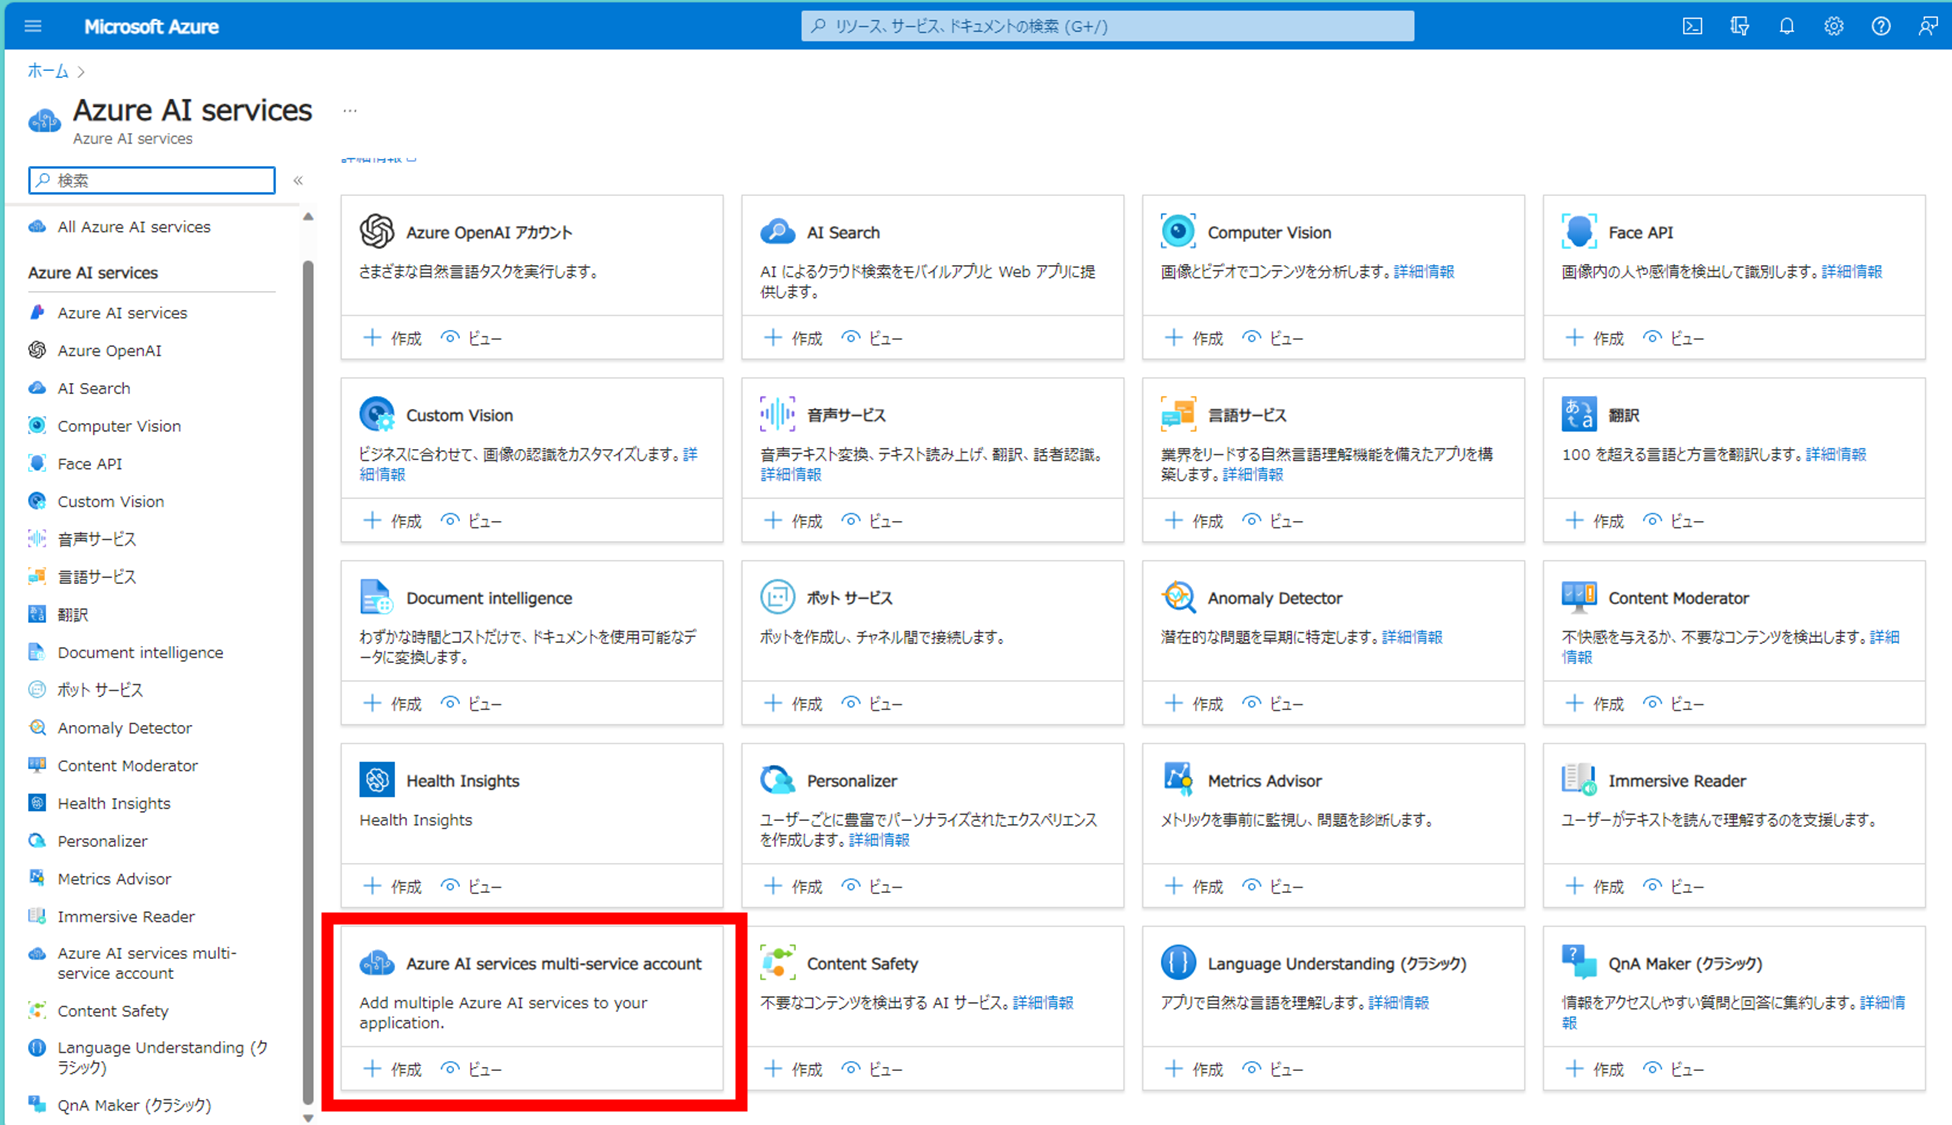
Task: Open portal settings gear icon
Action: 1833,26
